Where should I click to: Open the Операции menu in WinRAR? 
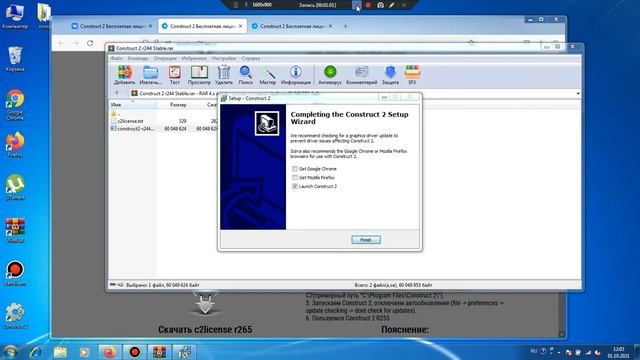[165, 58]
